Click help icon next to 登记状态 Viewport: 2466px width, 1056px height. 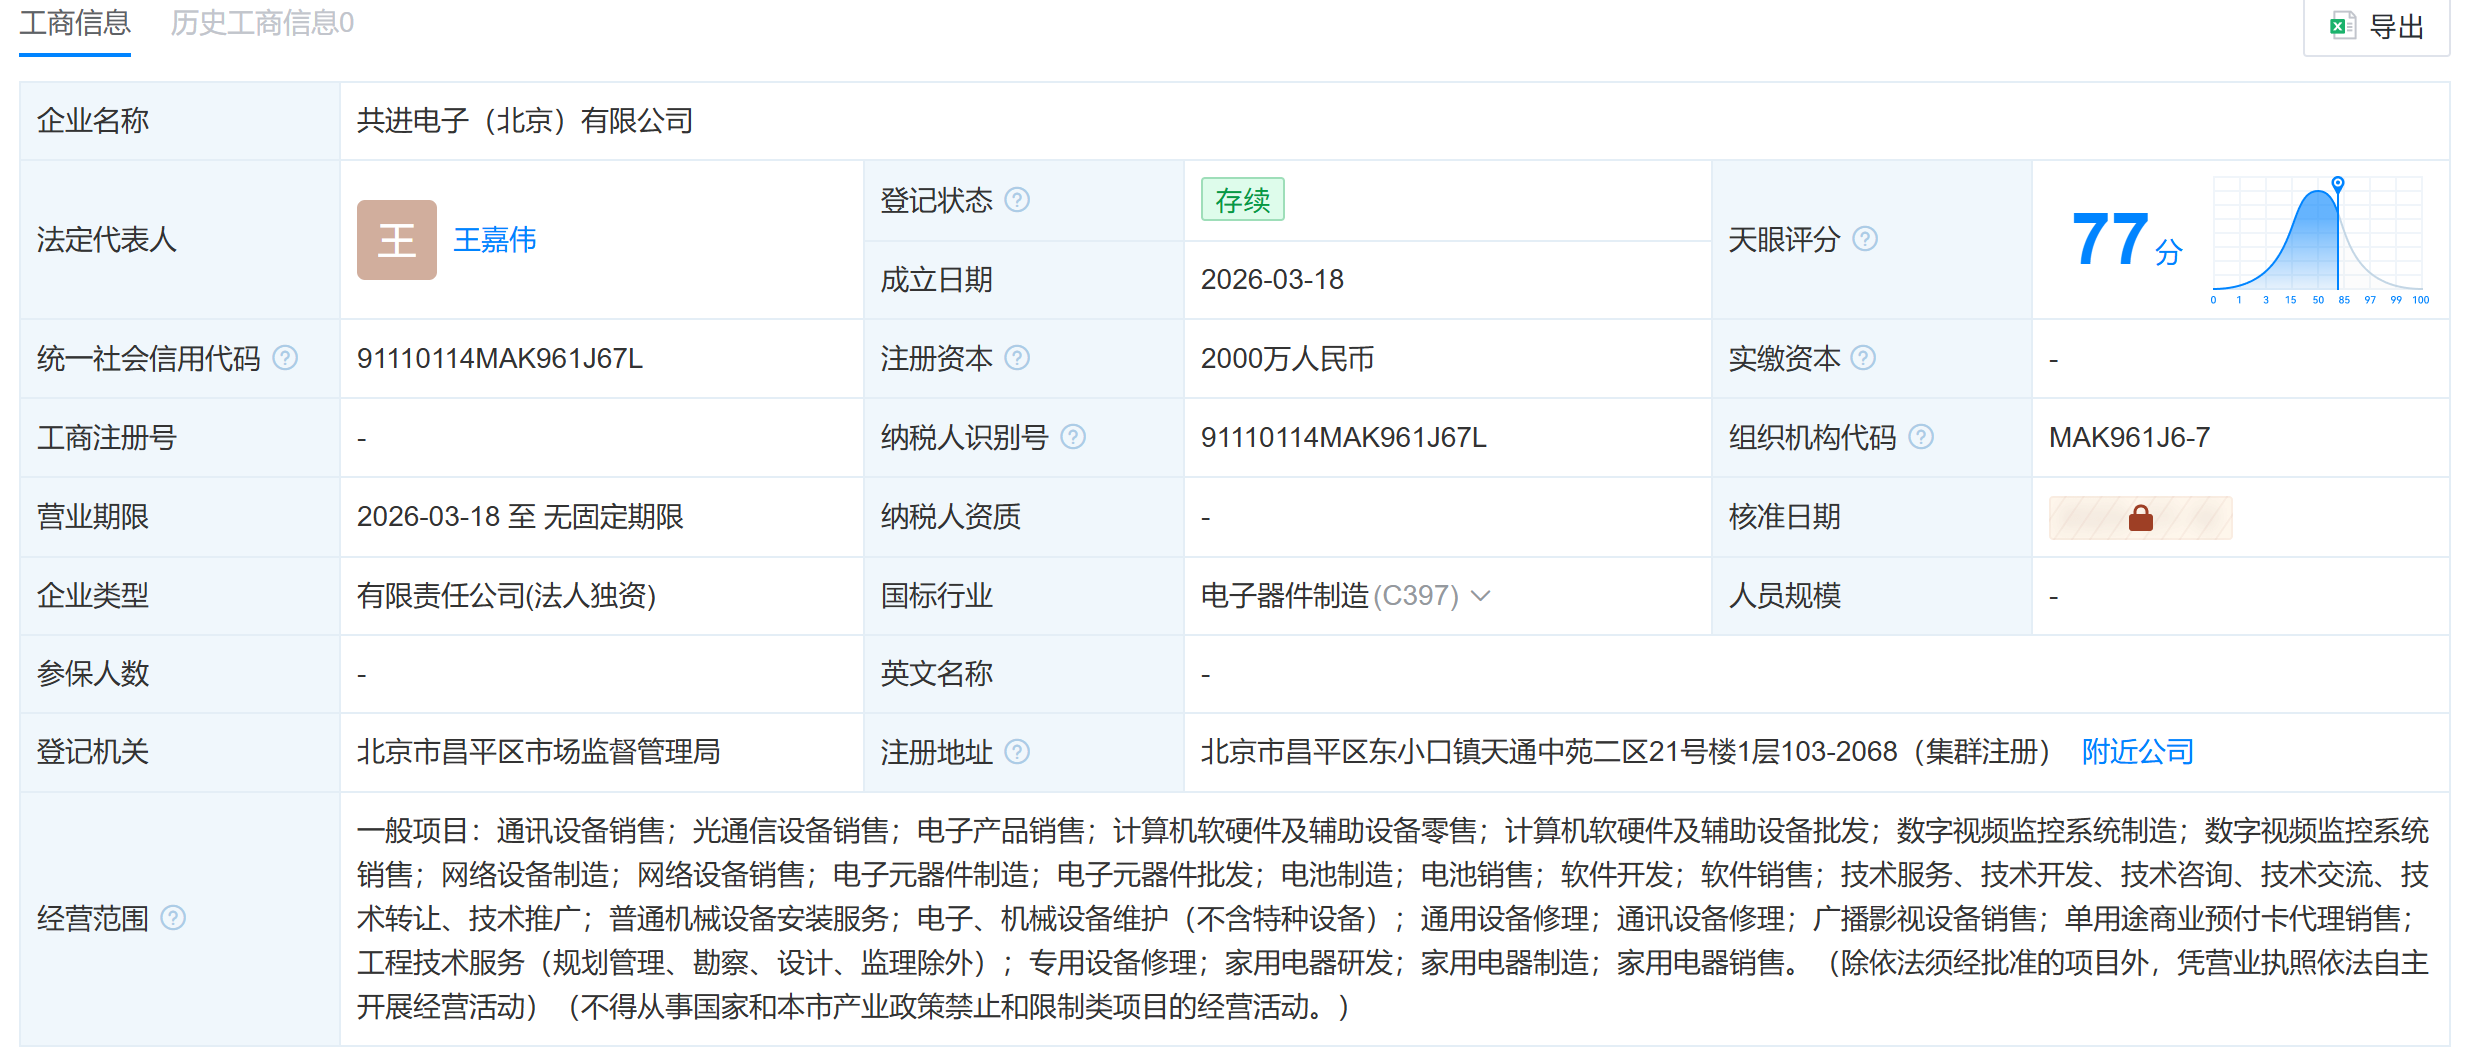coord(1016,200)
